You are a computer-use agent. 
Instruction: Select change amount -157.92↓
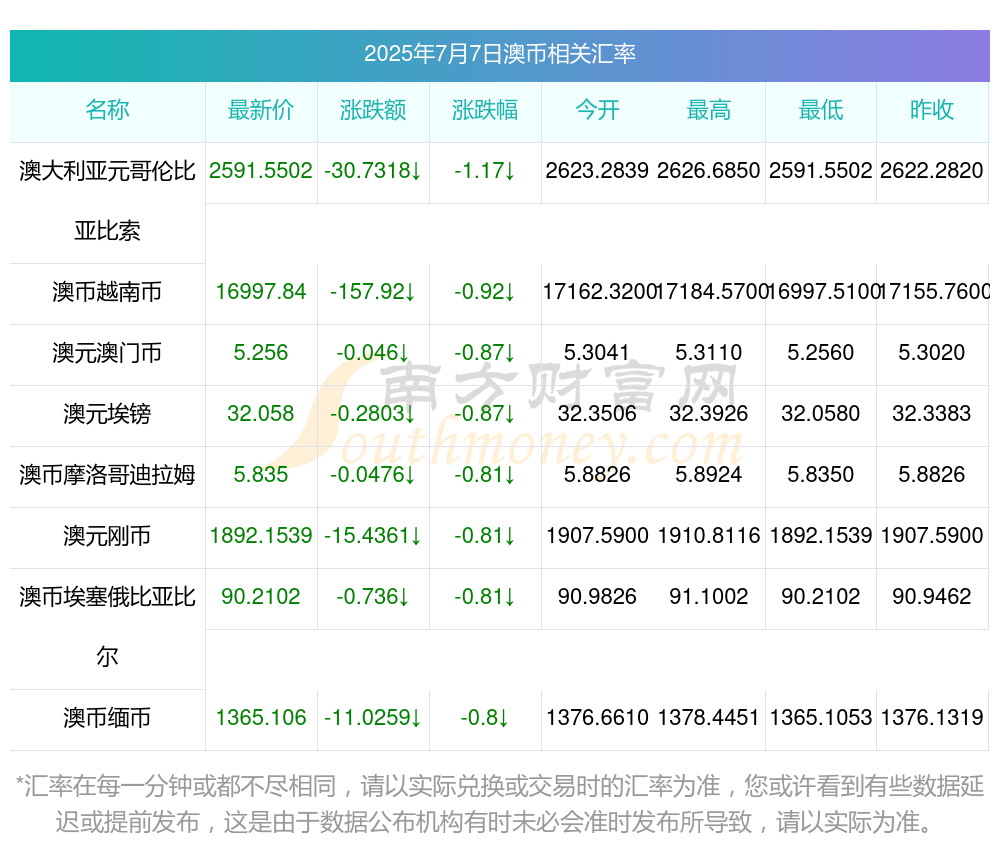click(x=373, y=291)
